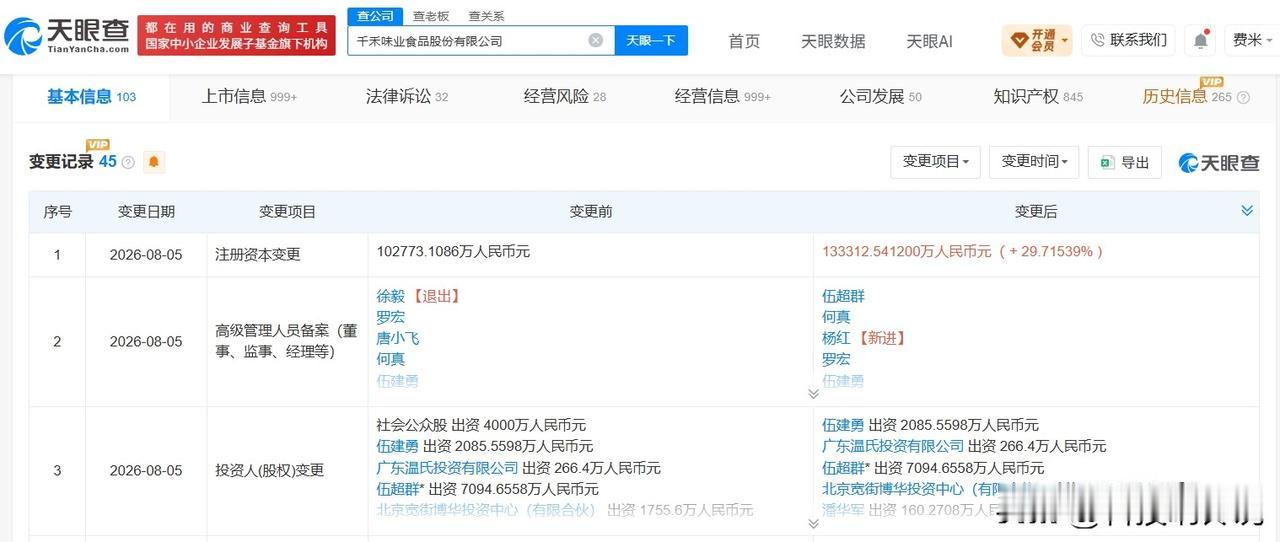Open notifications bell icon in header
1280x542 pixels.
click(1200, 40)
